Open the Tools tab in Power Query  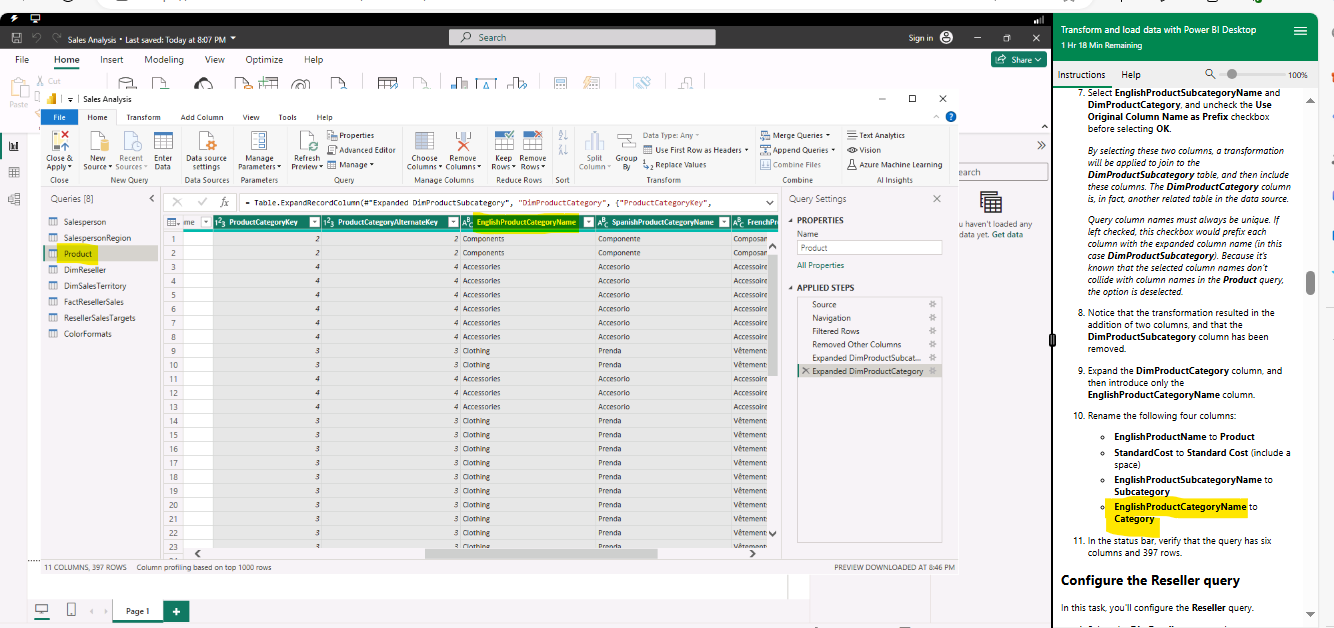coord(287,117)
